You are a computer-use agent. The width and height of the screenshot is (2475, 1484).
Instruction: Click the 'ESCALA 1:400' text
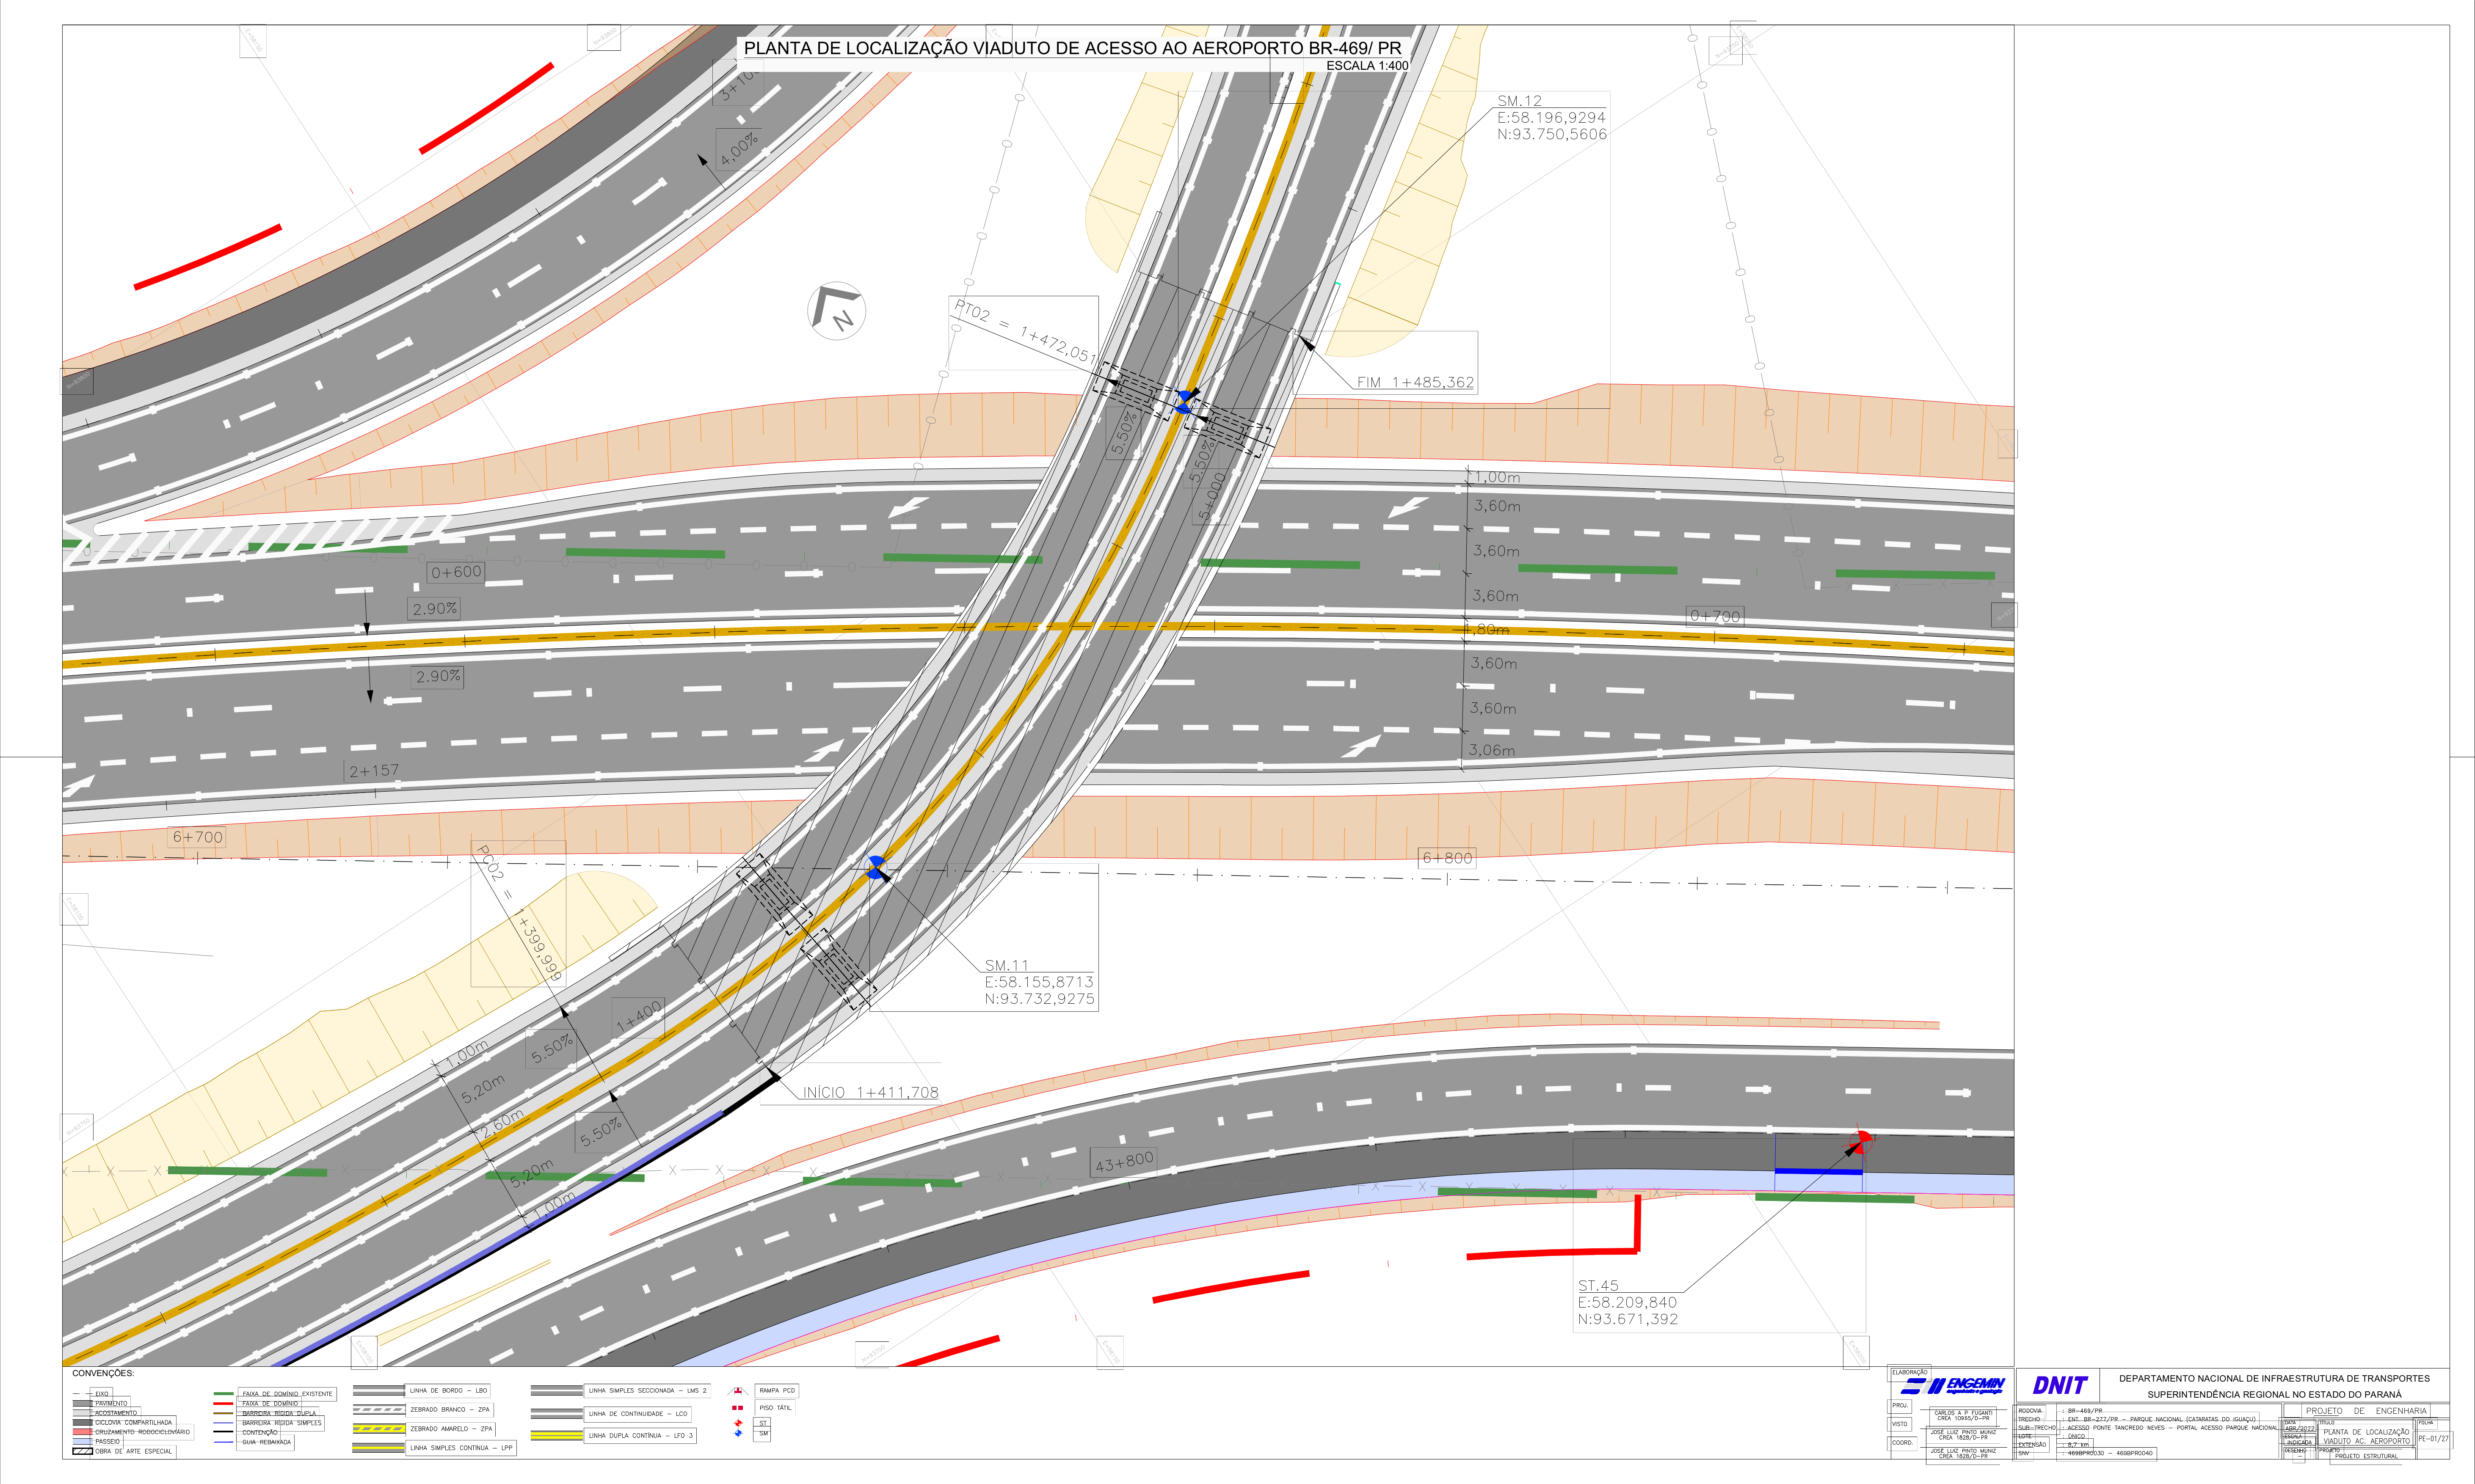(1367, 66)
